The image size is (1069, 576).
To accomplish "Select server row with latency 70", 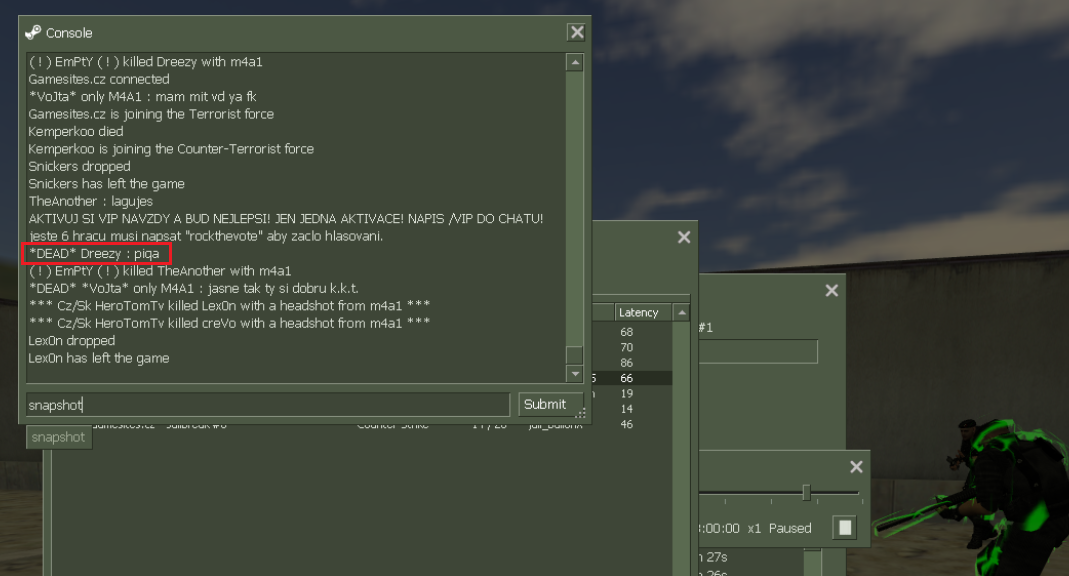I will [x=632, y=347].
